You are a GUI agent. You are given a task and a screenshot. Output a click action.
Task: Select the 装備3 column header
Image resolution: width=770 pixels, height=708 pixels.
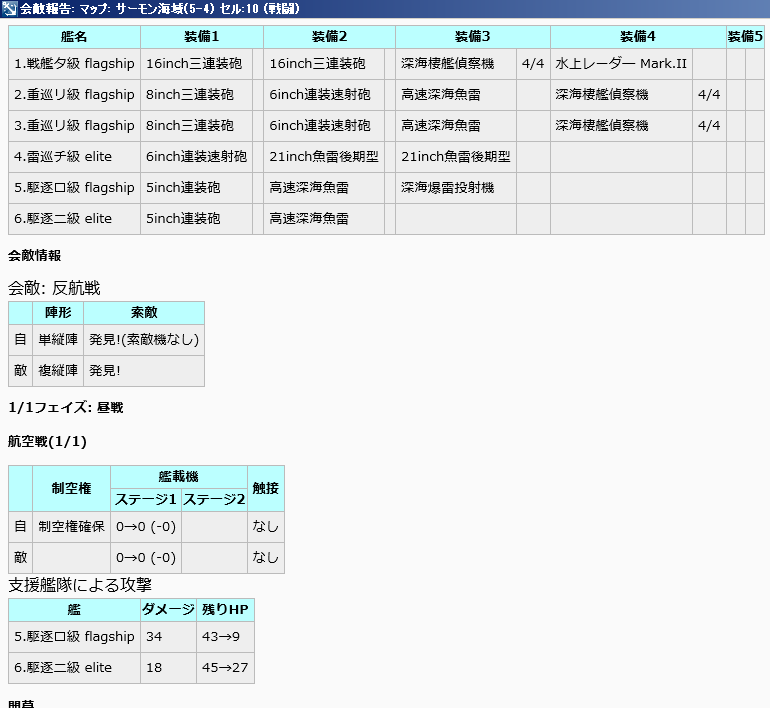coord(472,37)
